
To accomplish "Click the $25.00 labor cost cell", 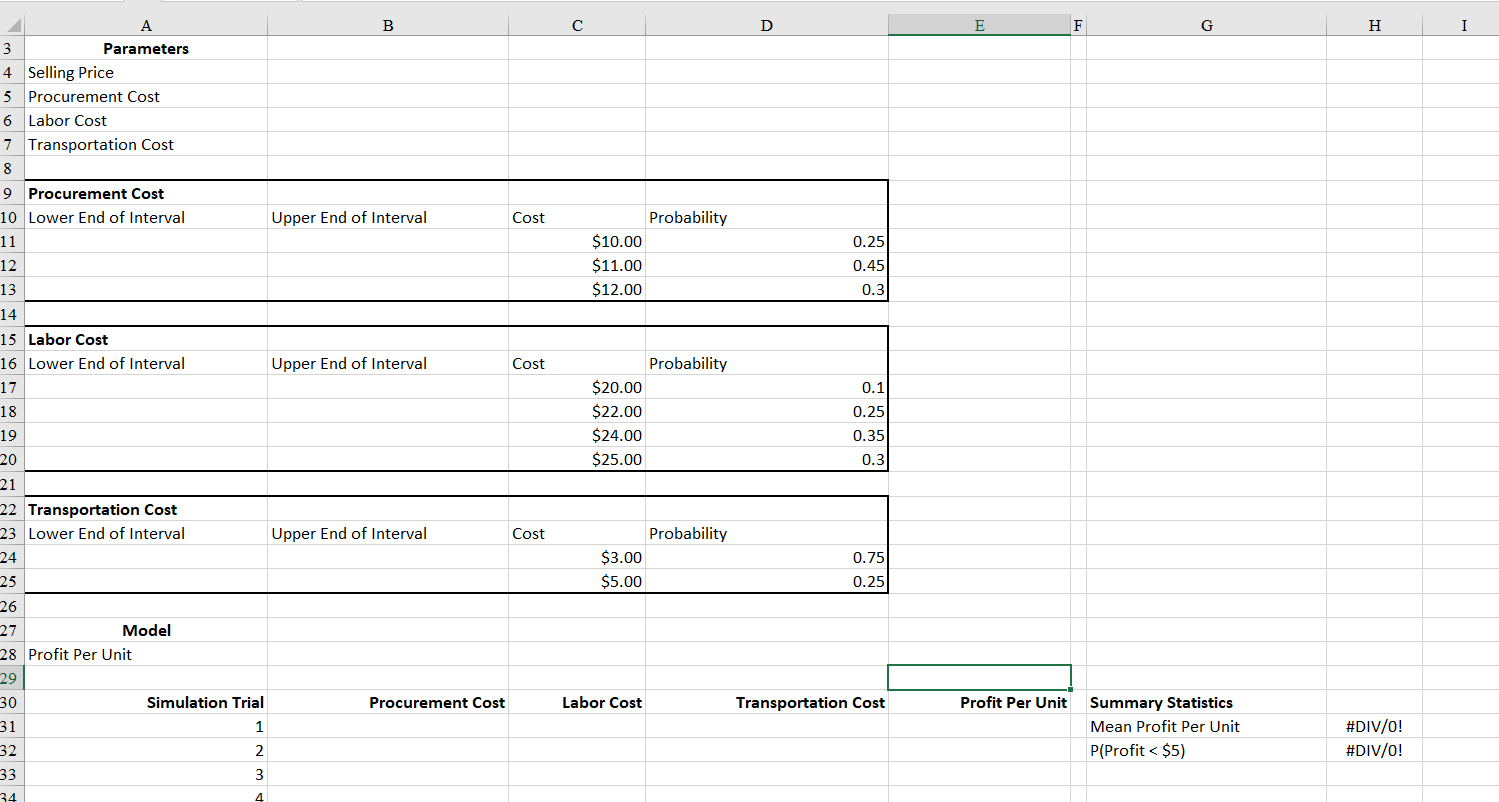I will (x=577, y=459).
